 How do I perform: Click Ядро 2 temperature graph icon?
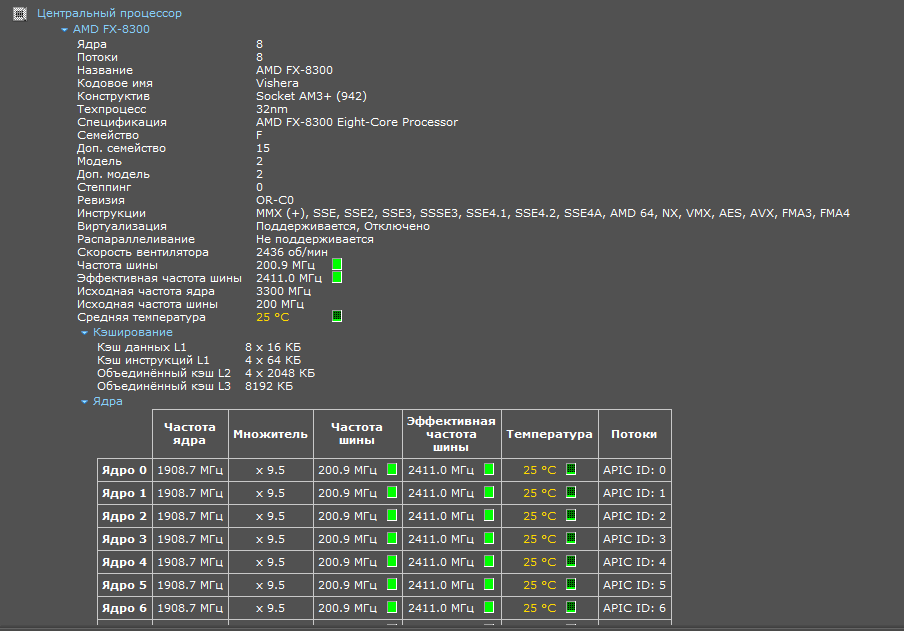click(x=571, y=515)
